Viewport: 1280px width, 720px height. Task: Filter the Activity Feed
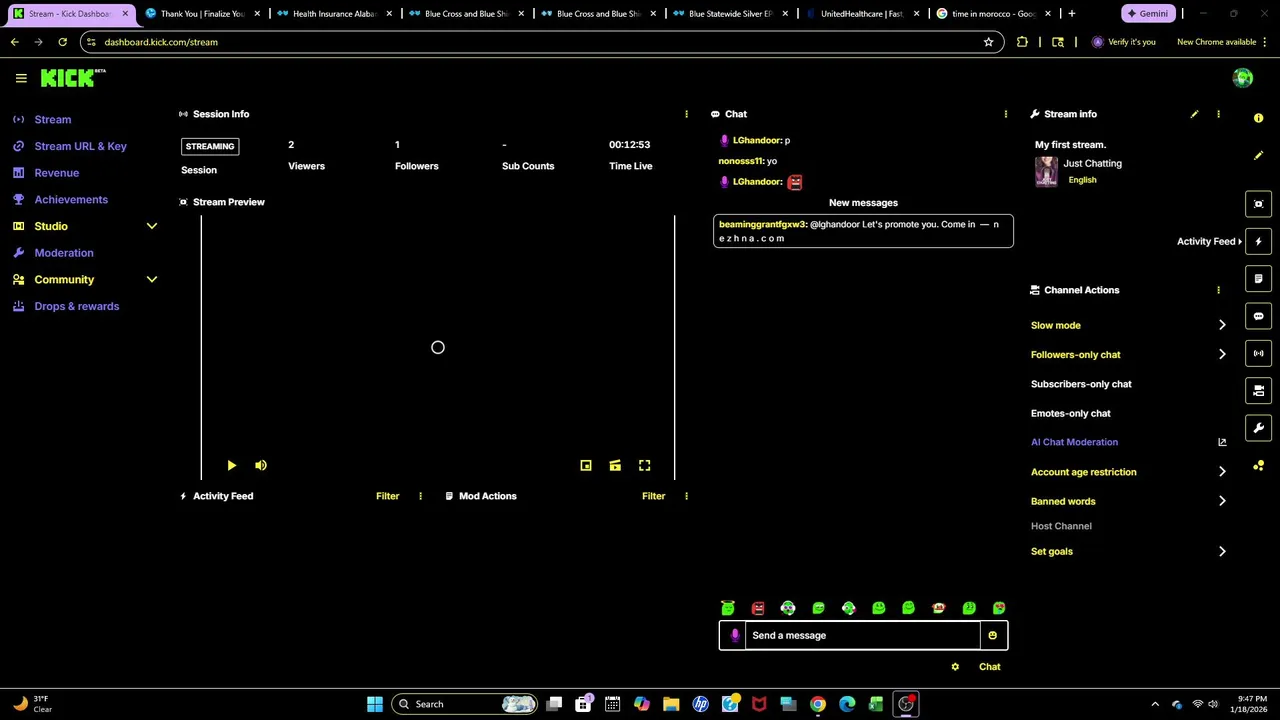click(x=387, y=496)
